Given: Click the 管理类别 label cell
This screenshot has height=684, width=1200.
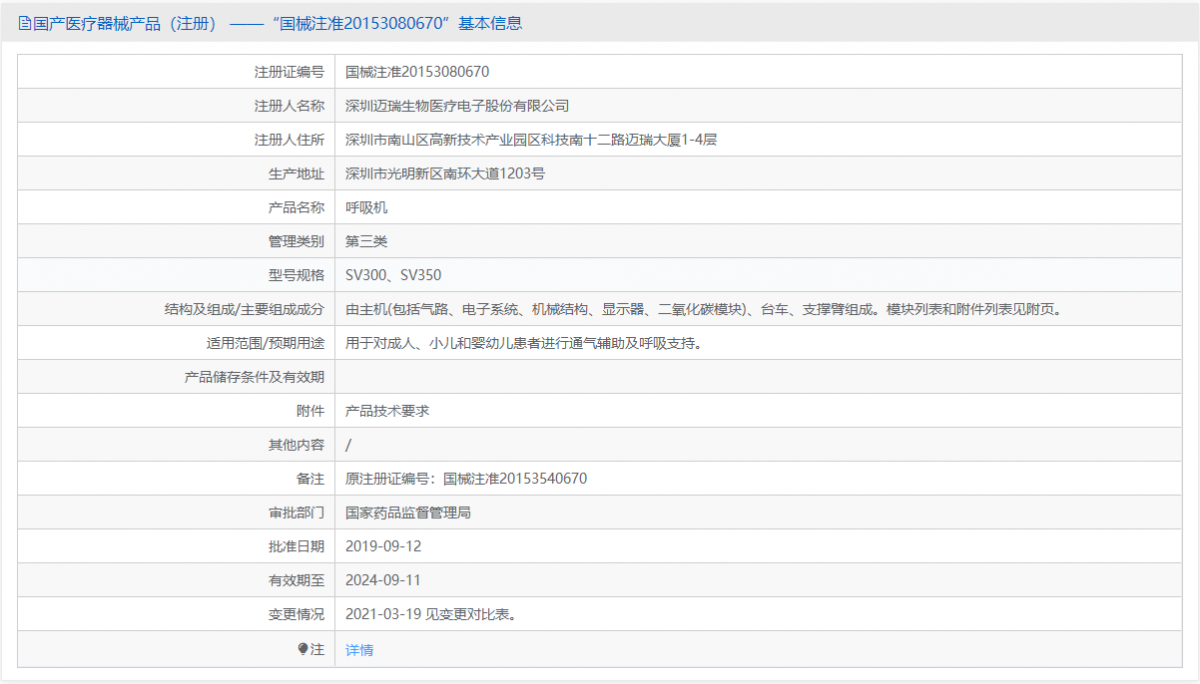Looking at the screenshot, I should [x=176, y=242].
